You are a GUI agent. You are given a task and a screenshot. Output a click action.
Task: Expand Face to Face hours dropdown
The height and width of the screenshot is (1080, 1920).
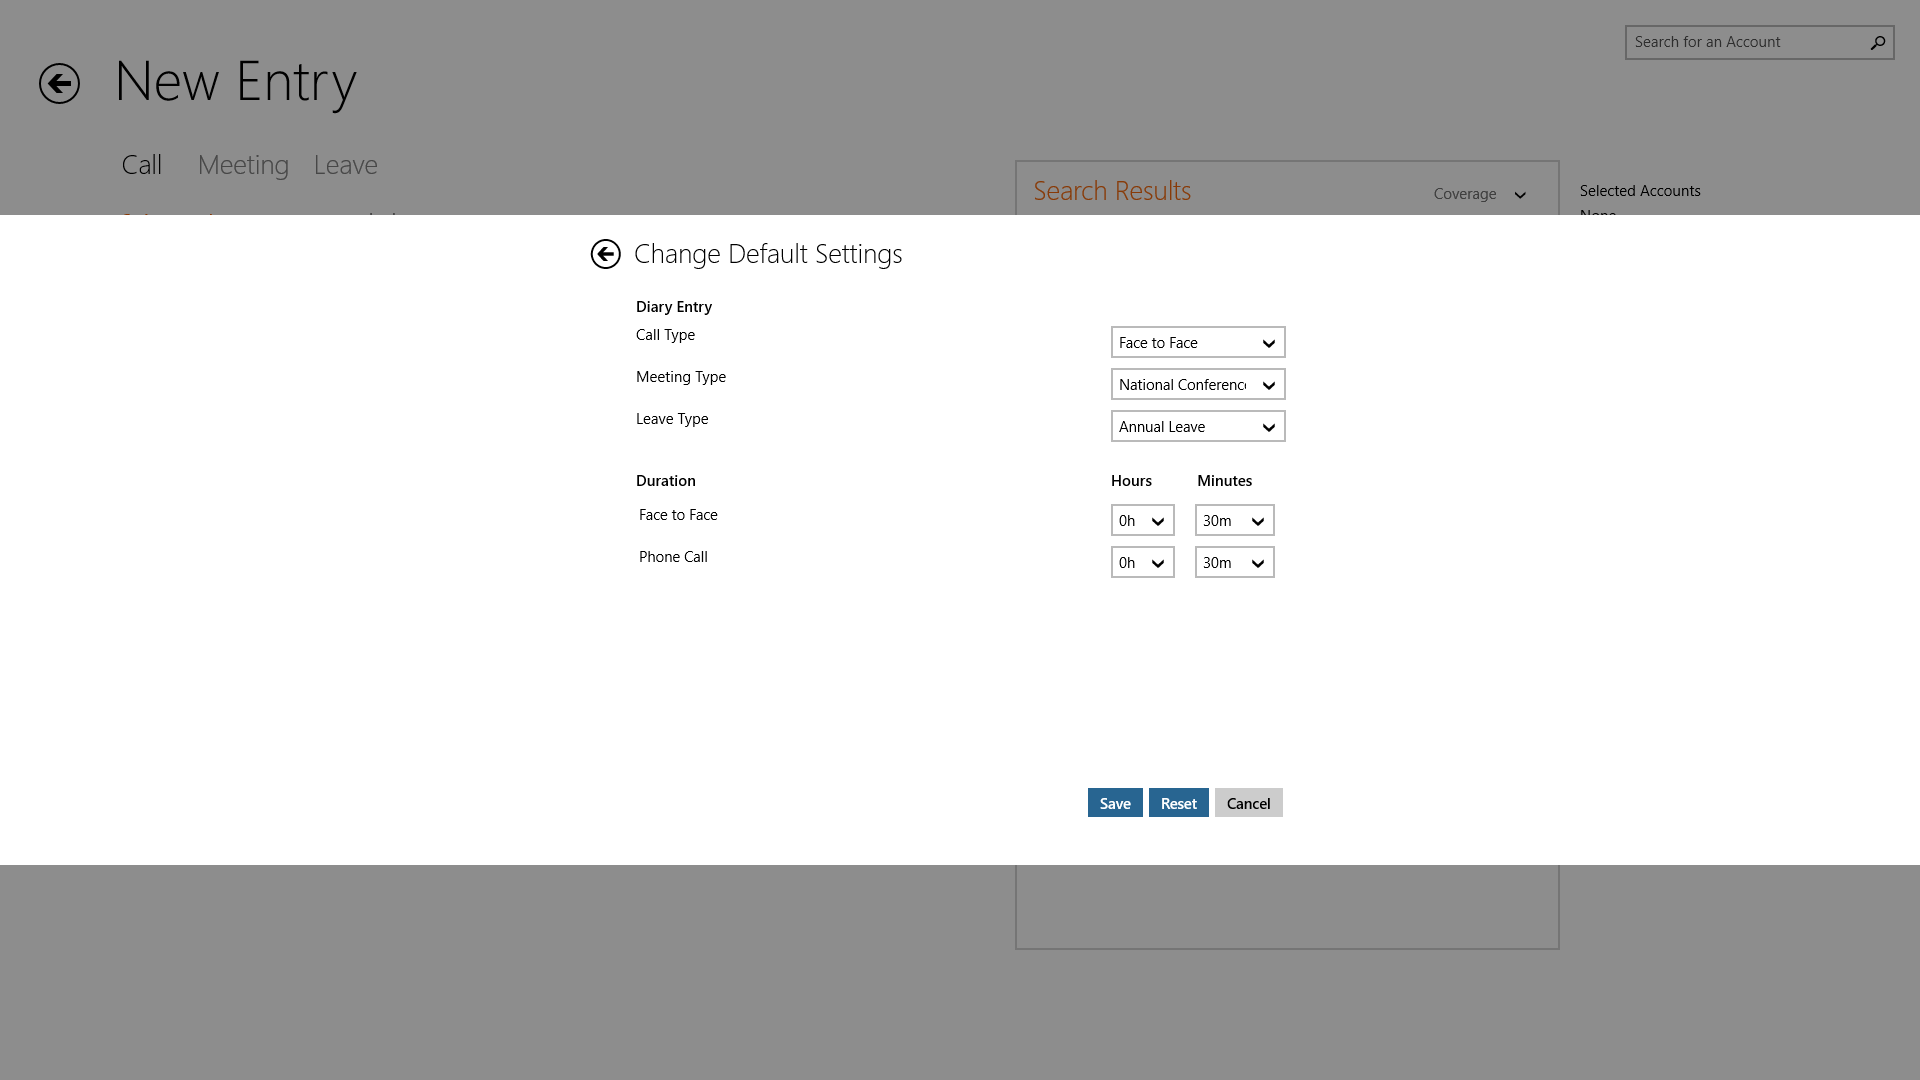(x=1142, y=521)
